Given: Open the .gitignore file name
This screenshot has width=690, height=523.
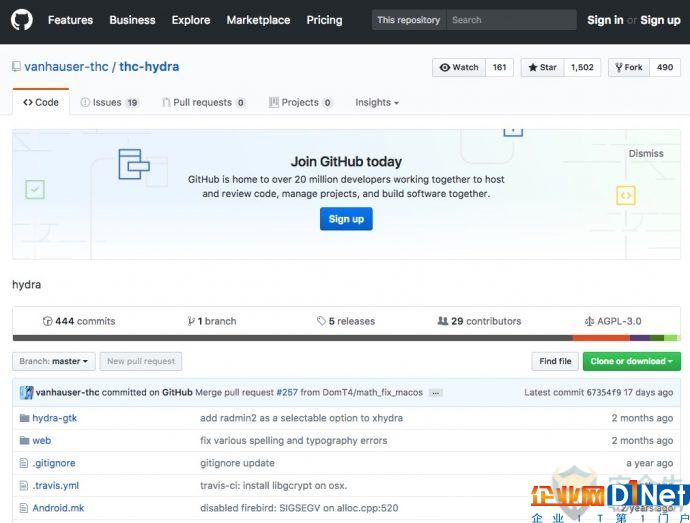Looking at the screenshot, I should (x=54, y=463).
